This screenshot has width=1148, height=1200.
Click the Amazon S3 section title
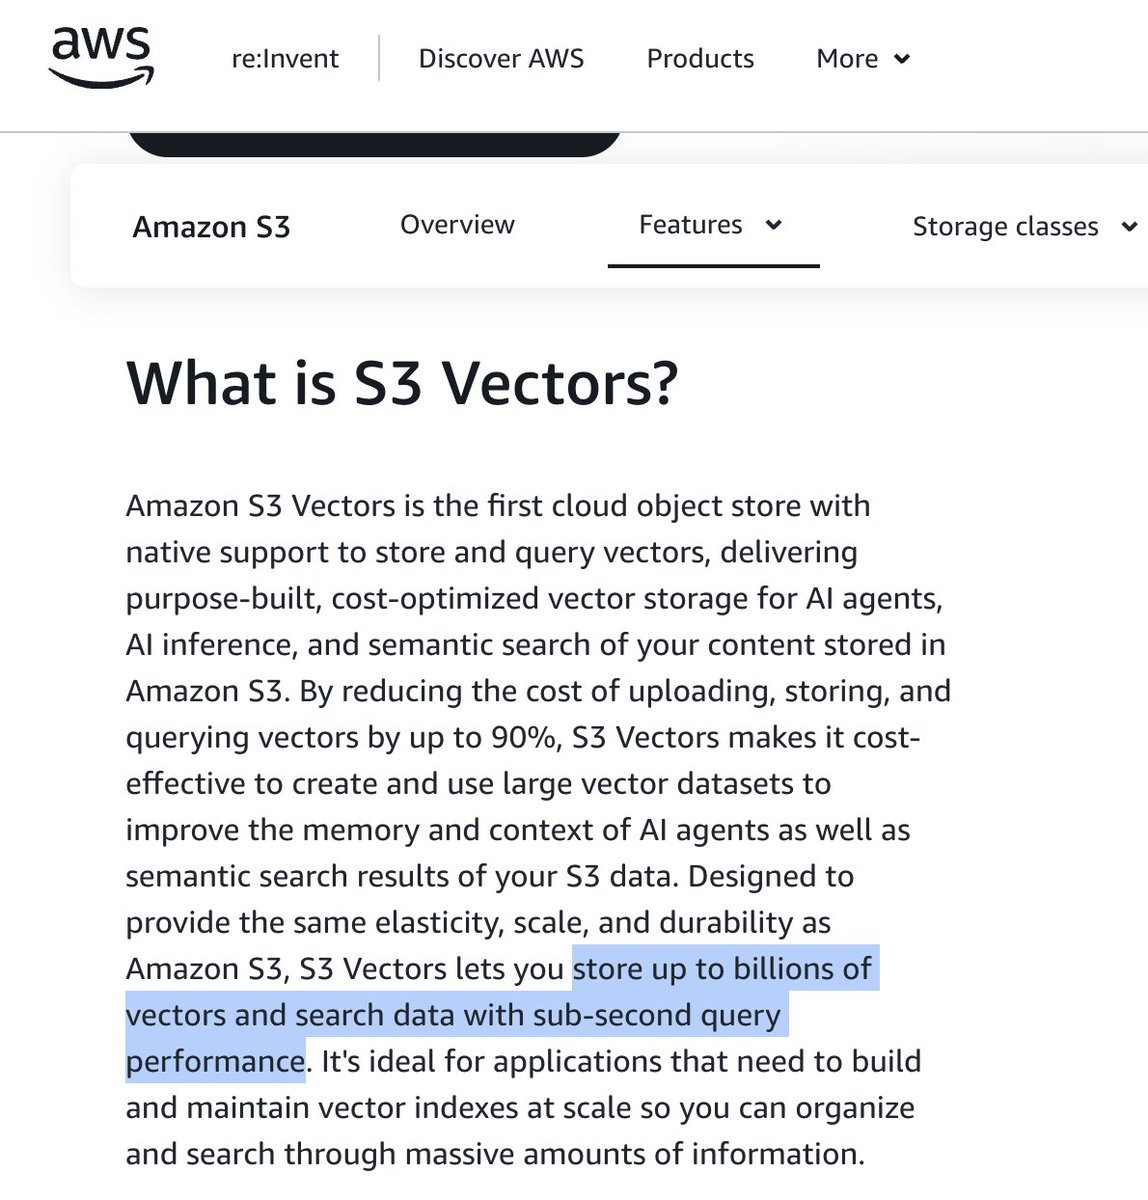coord(211,227)
